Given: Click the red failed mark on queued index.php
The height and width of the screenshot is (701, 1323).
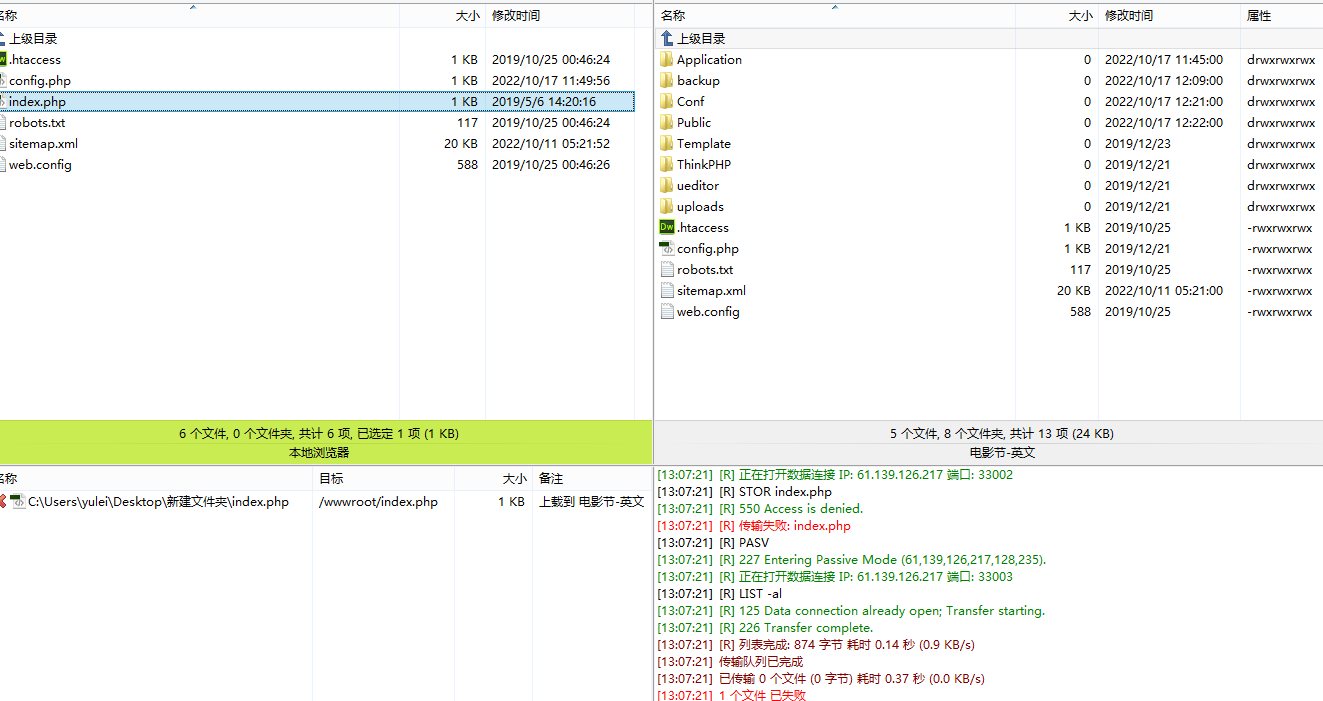Looking at the screenshot, I should pos(3,502).
